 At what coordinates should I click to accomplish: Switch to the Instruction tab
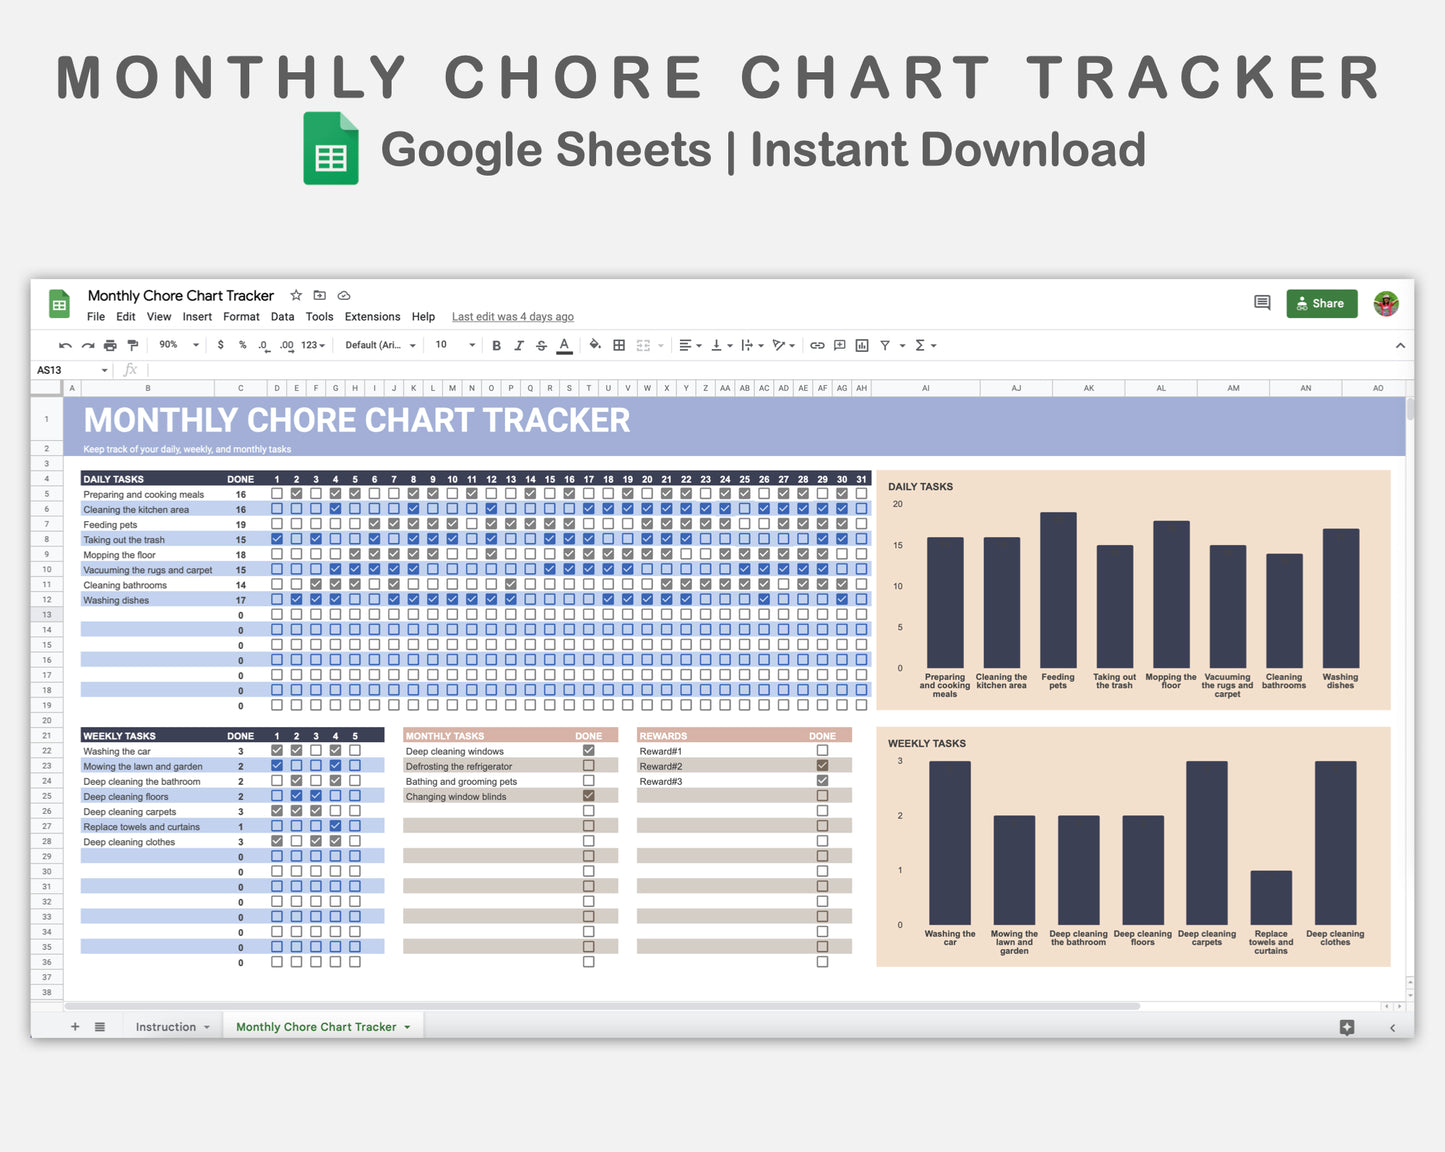coord(165,1026)
